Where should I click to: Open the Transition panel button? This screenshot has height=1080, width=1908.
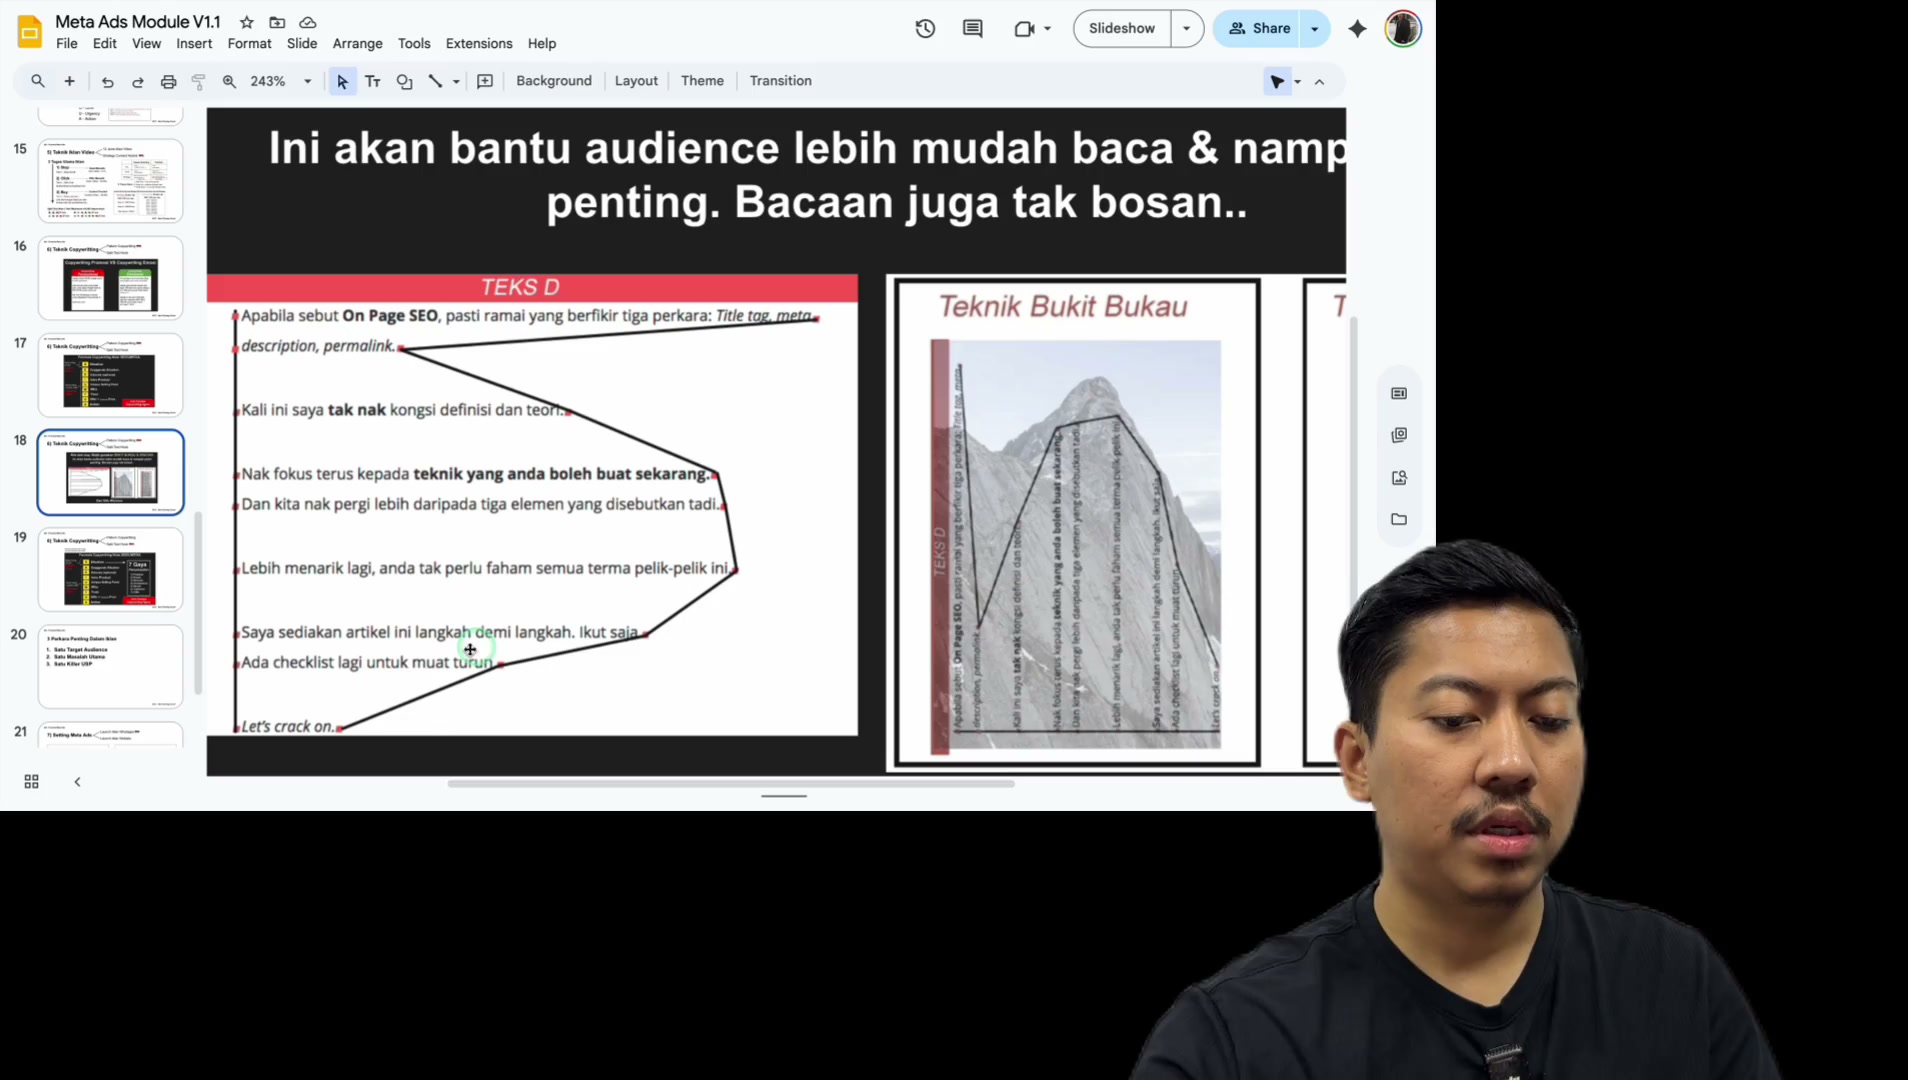[781, 81]
